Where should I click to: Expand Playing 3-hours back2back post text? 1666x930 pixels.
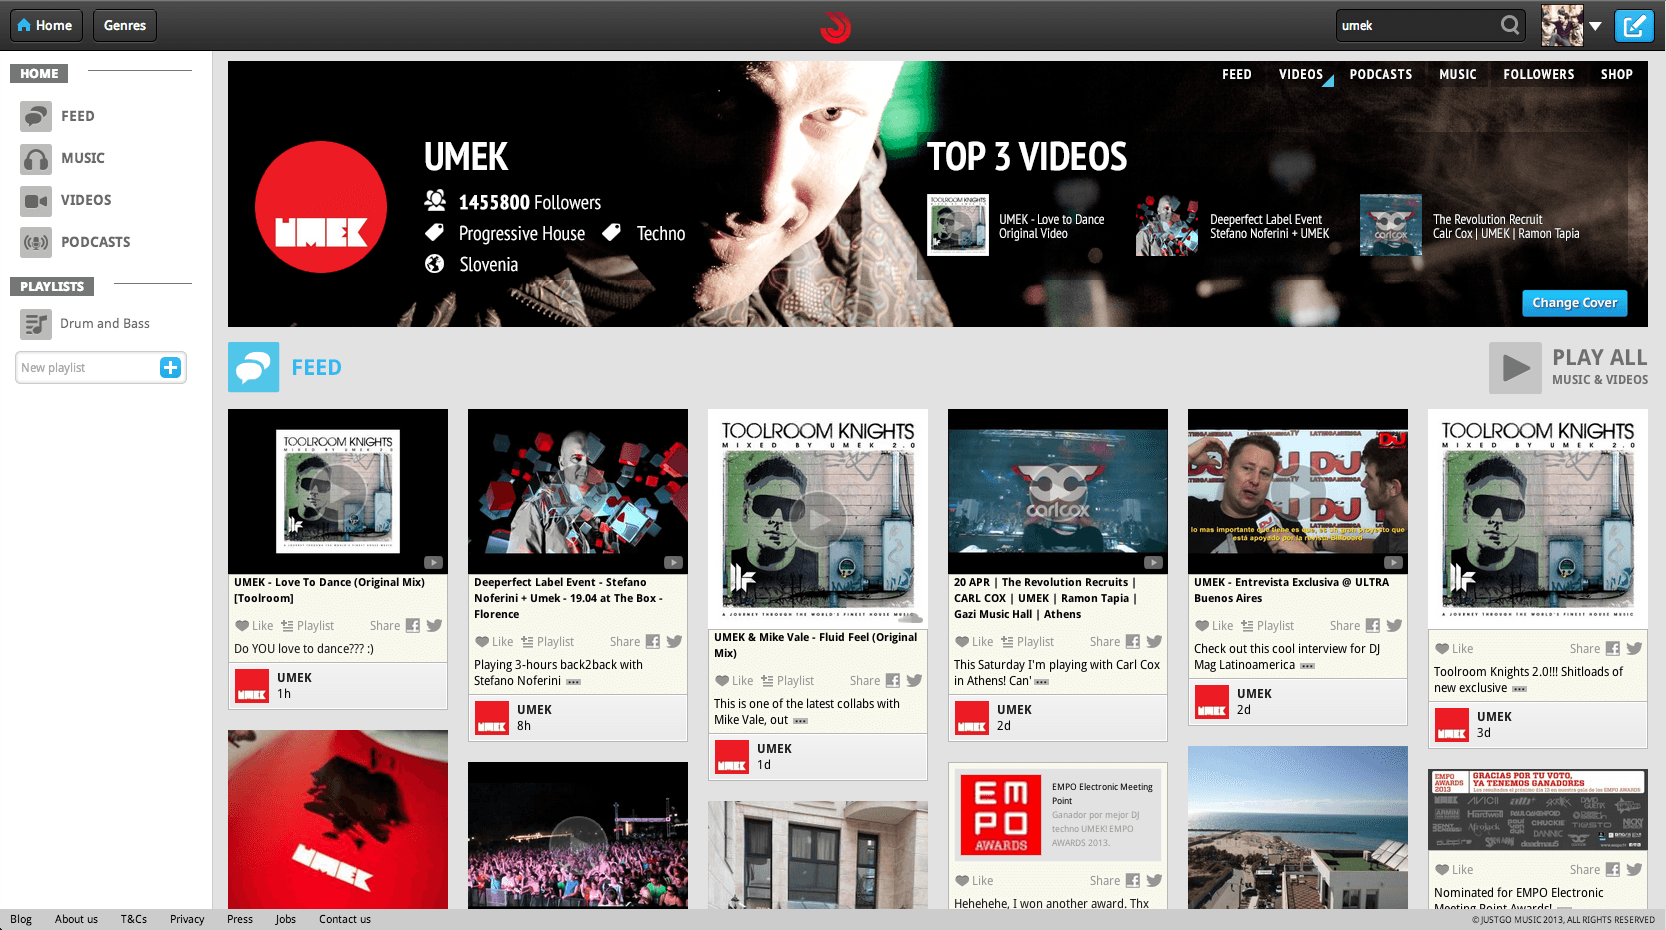point(573,682)
